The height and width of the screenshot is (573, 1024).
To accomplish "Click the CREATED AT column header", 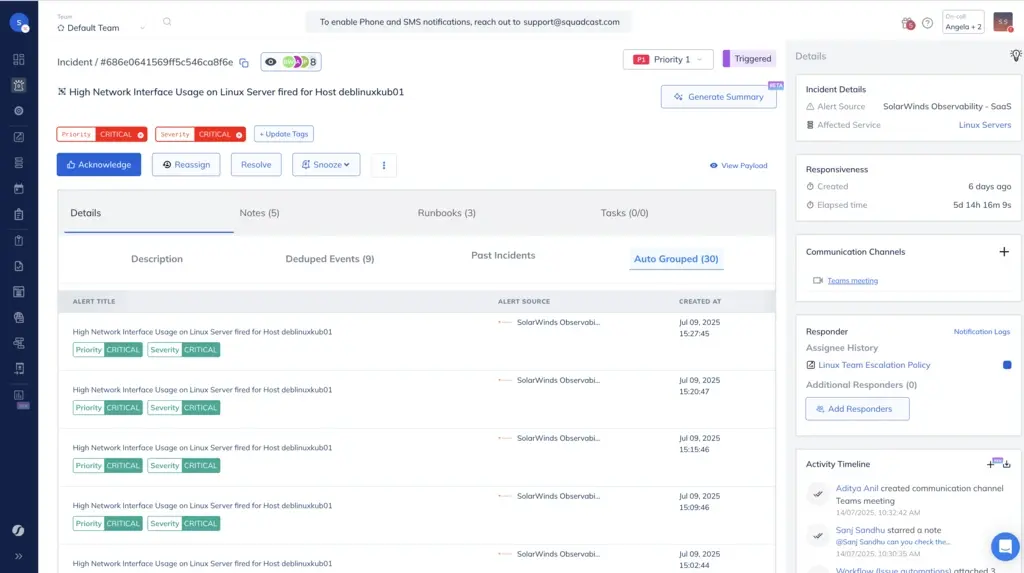I will click(699, 302).
